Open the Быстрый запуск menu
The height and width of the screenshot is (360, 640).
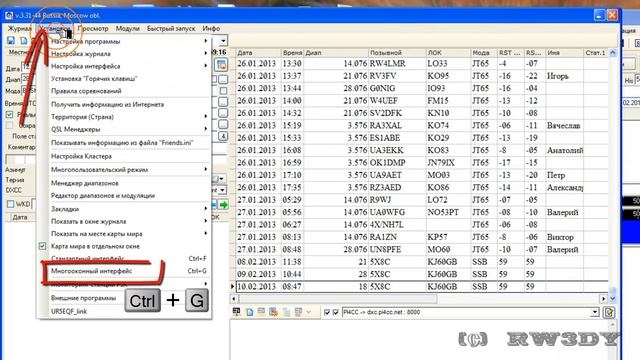(171, 29)
